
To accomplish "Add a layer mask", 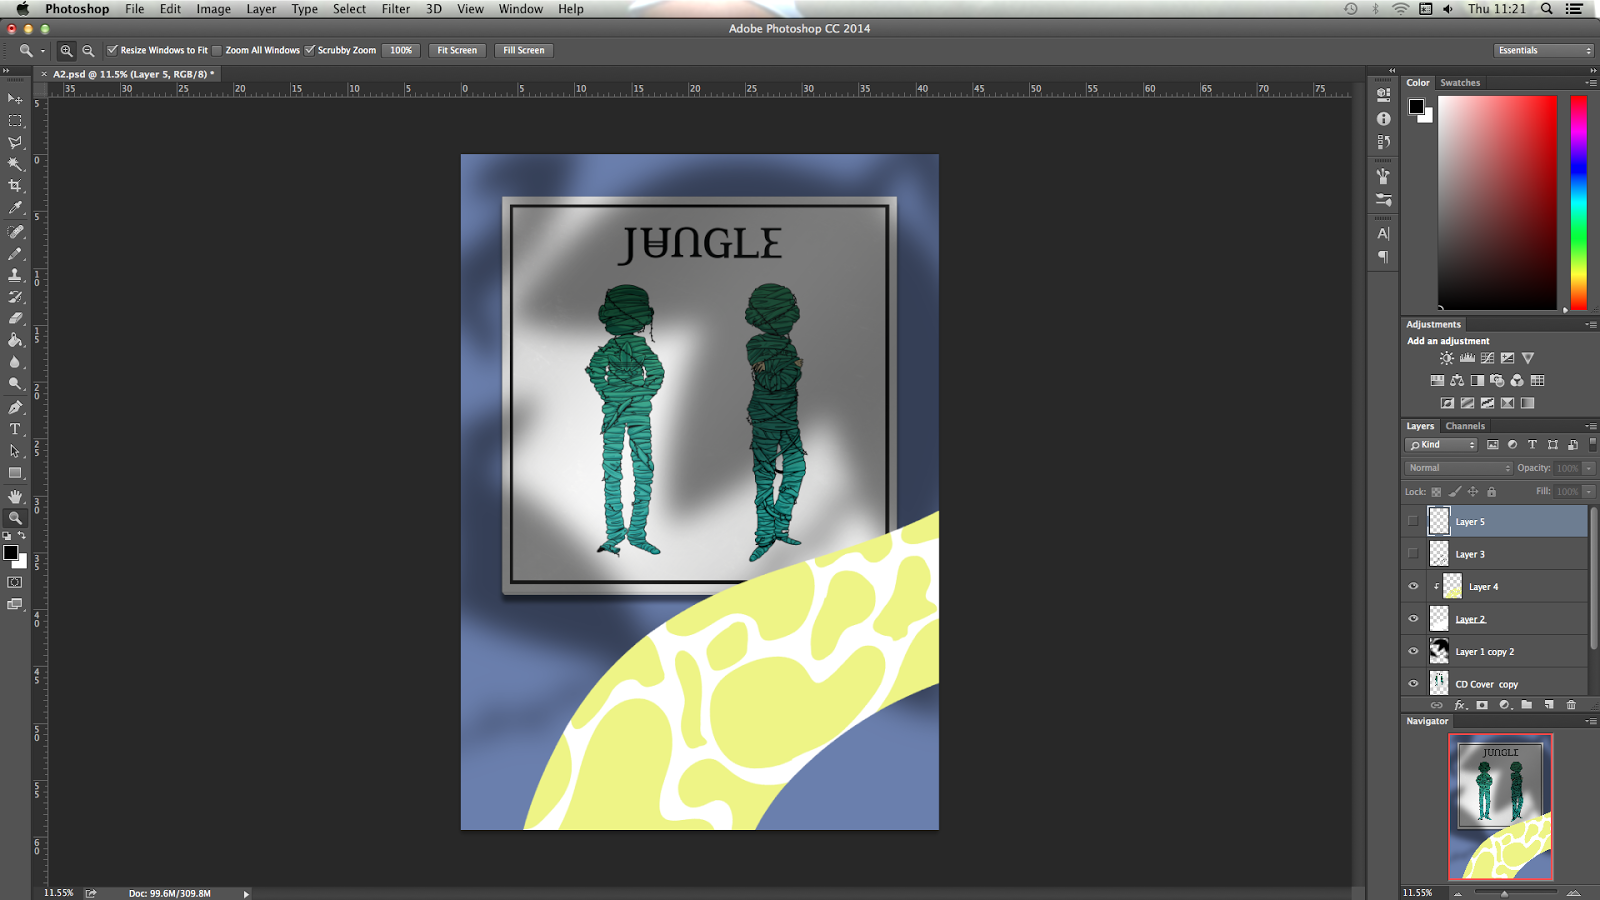I will [x=1482, y=705].
